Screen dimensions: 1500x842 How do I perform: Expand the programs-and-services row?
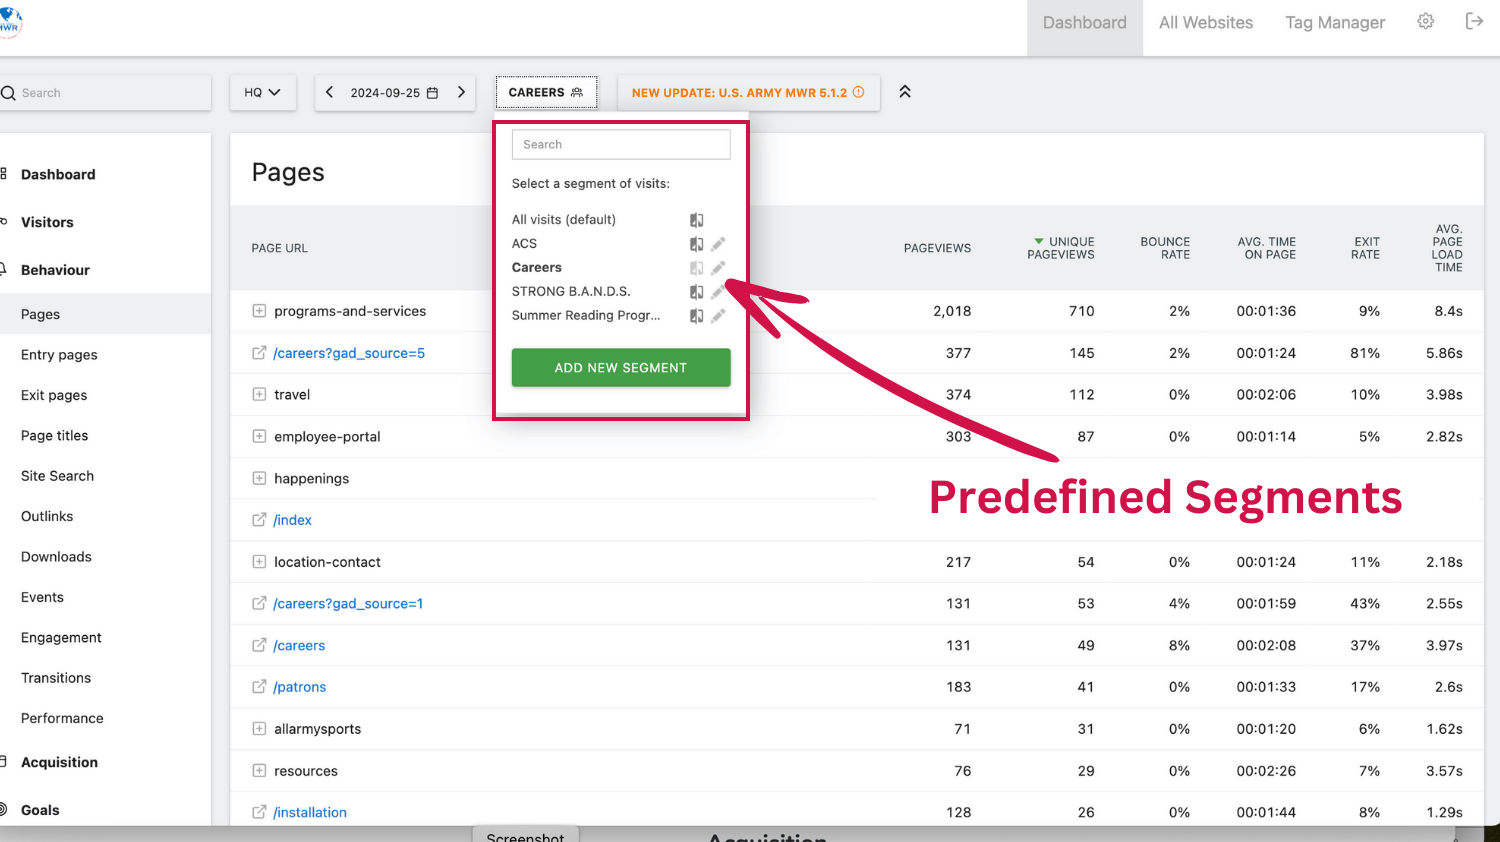tap(259, 311)
